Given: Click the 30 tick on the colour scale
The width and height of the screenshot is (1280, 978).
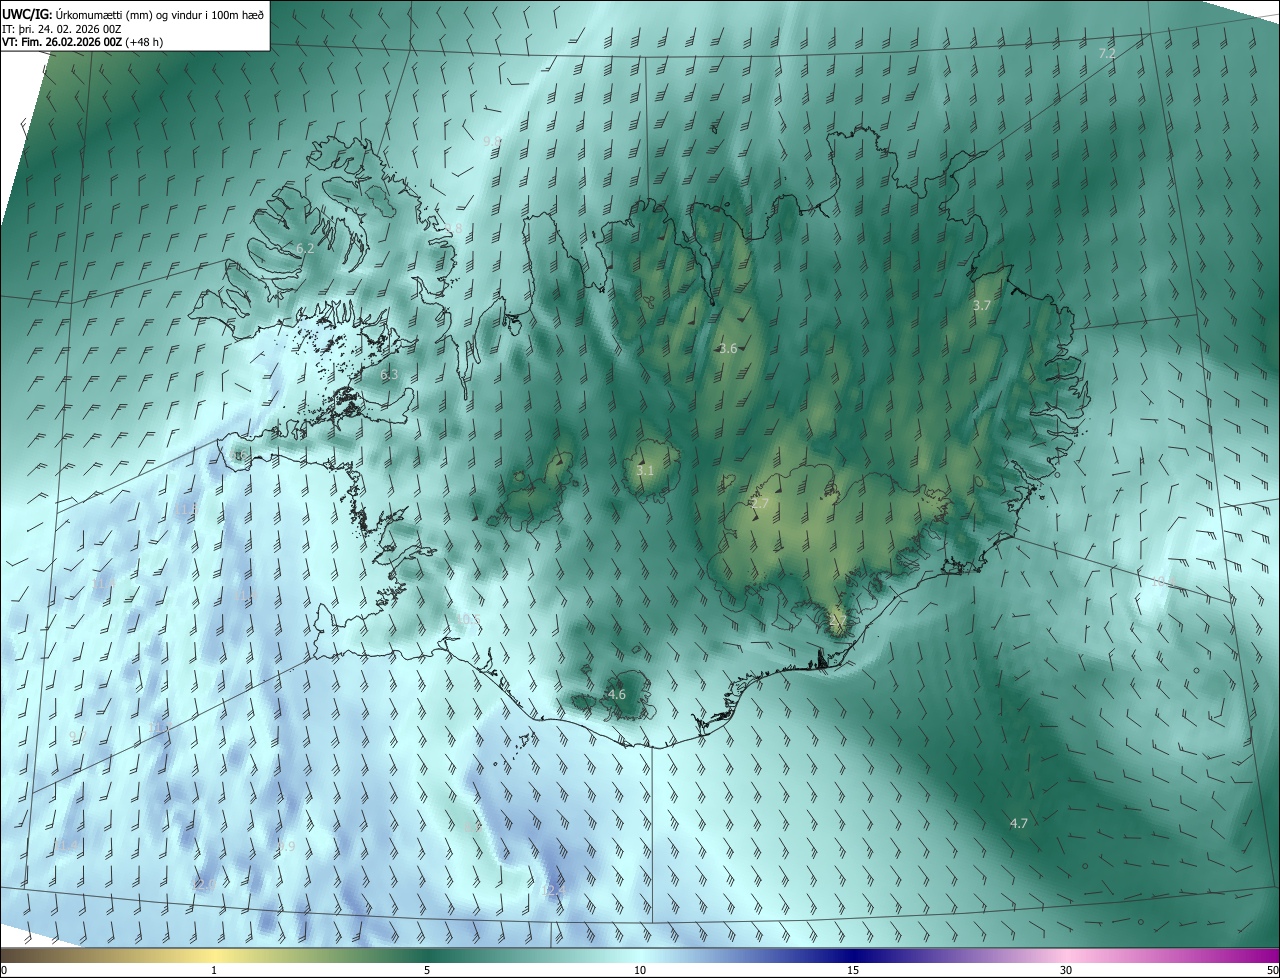Looking at the screenshot, I should [1066, 971].
